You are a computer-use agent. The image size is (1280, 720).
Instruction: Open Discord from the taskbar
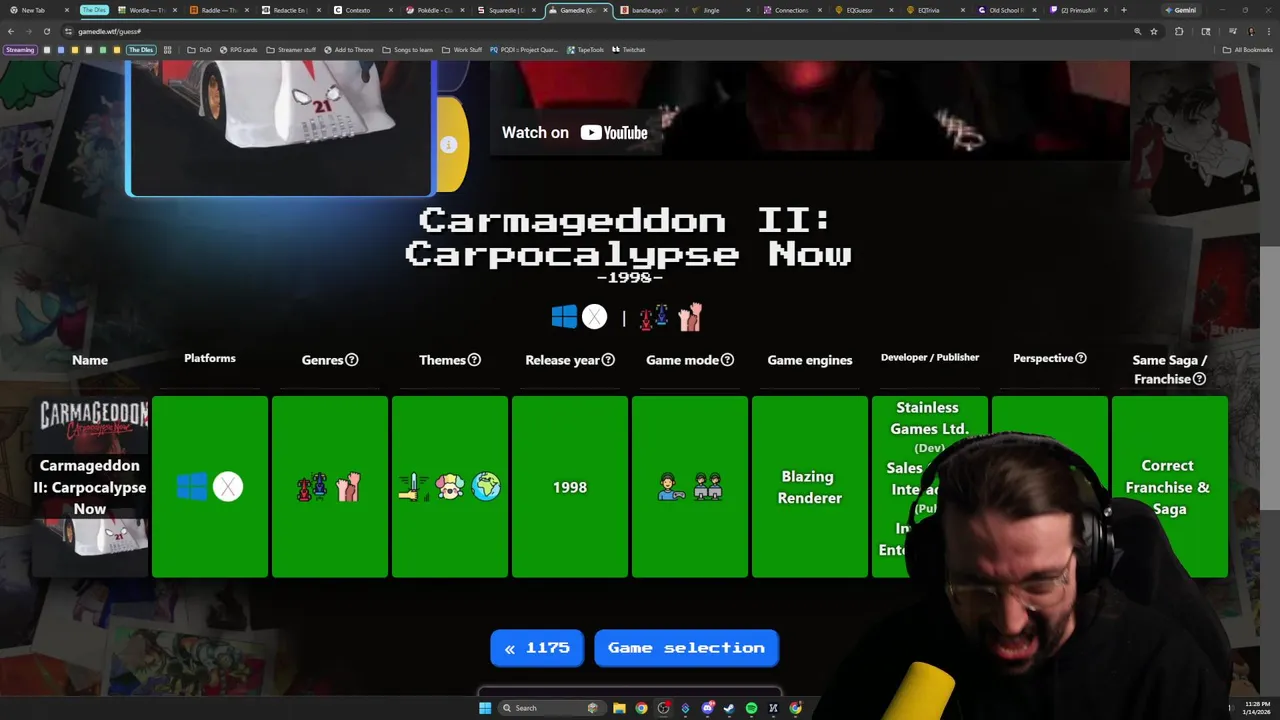click(x=707, y=708)
